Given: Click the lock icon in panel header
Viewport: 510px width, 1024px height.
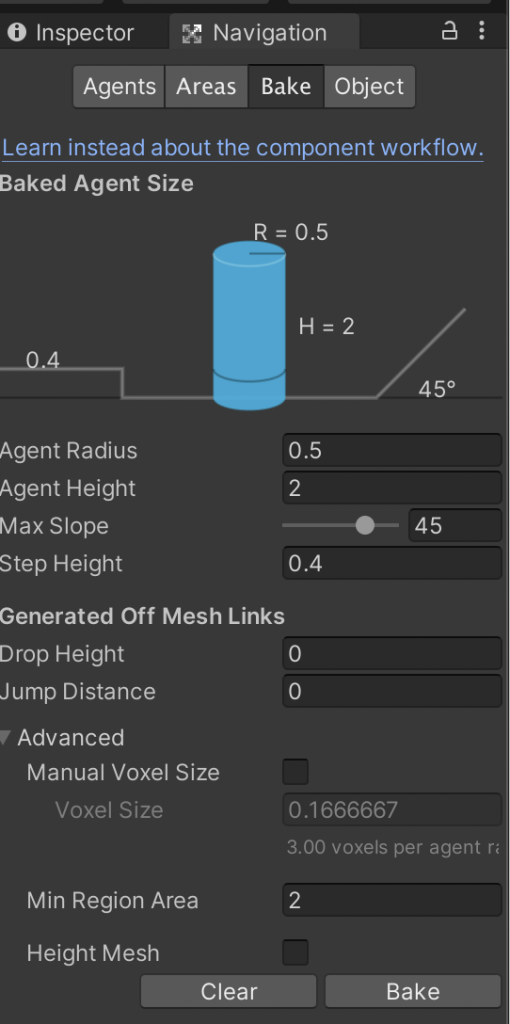Looking at the screenshot, I should point(449,31).
